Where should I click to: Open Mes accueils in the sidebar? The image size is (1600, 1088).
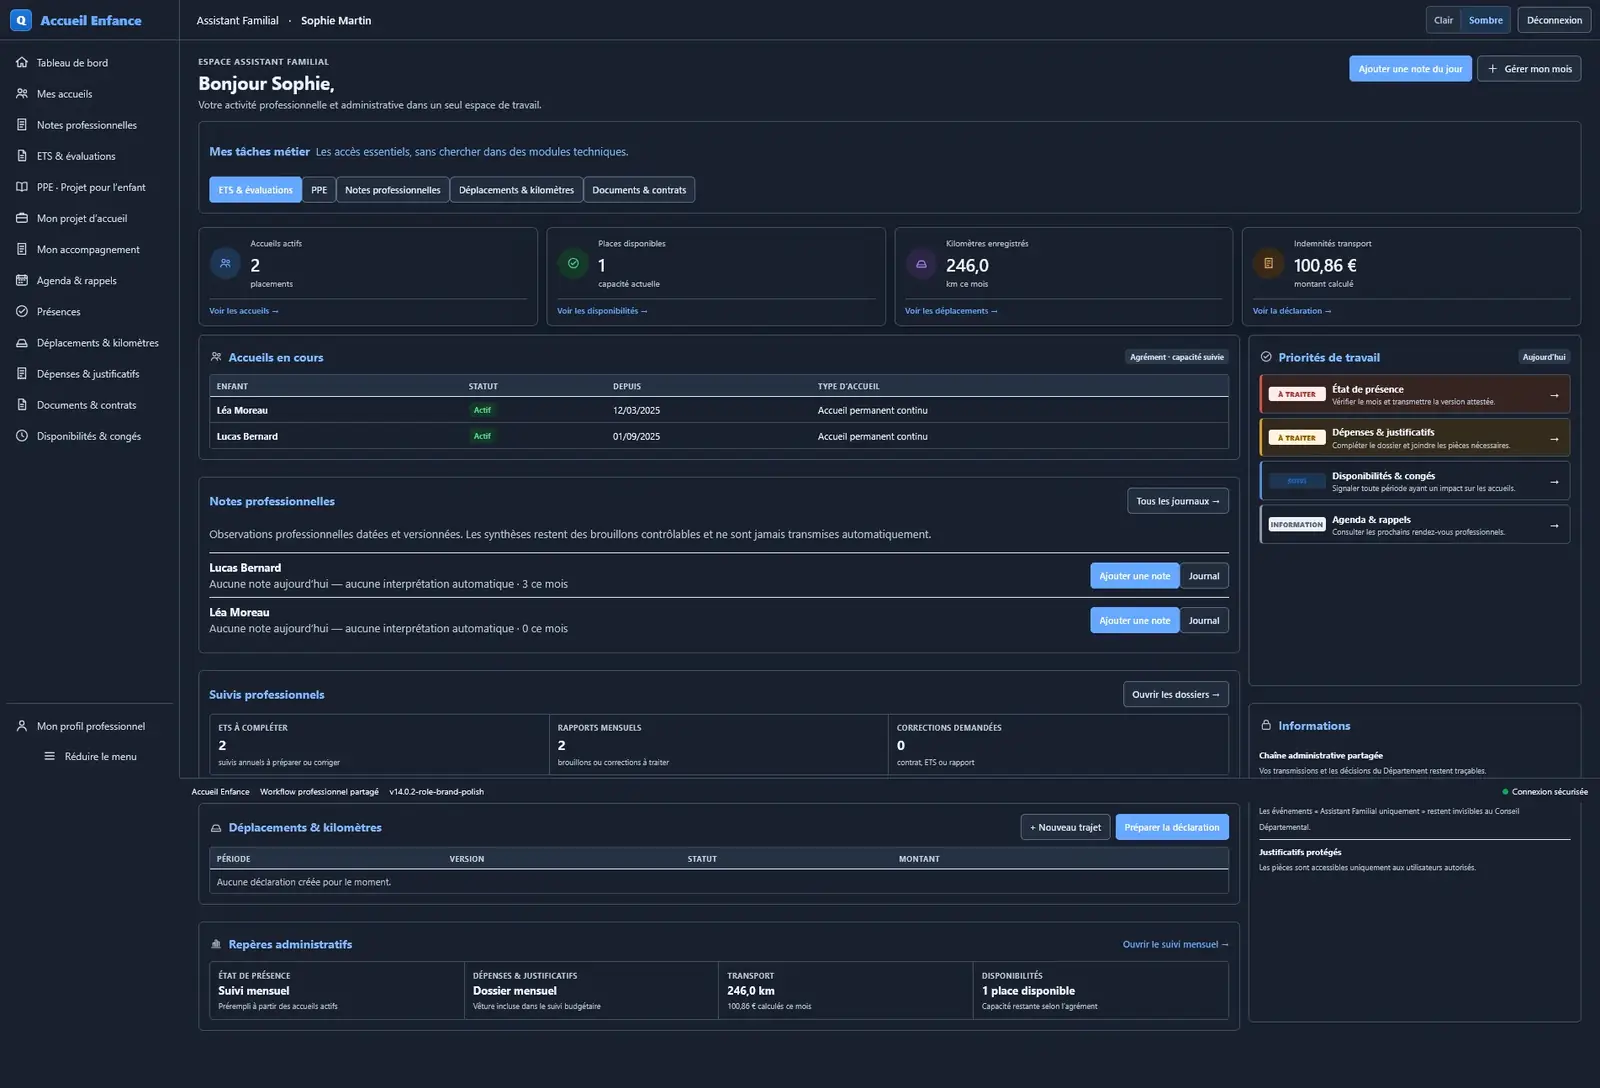coord(90,94)
